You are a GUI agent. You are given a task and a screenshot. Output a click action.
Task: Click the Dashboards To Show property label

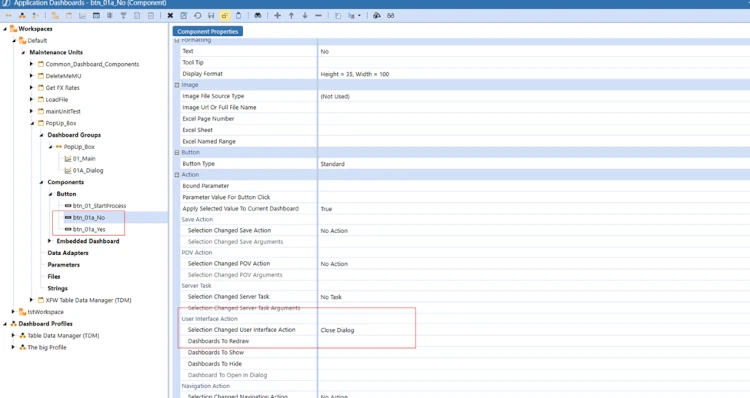click(216, 353)
